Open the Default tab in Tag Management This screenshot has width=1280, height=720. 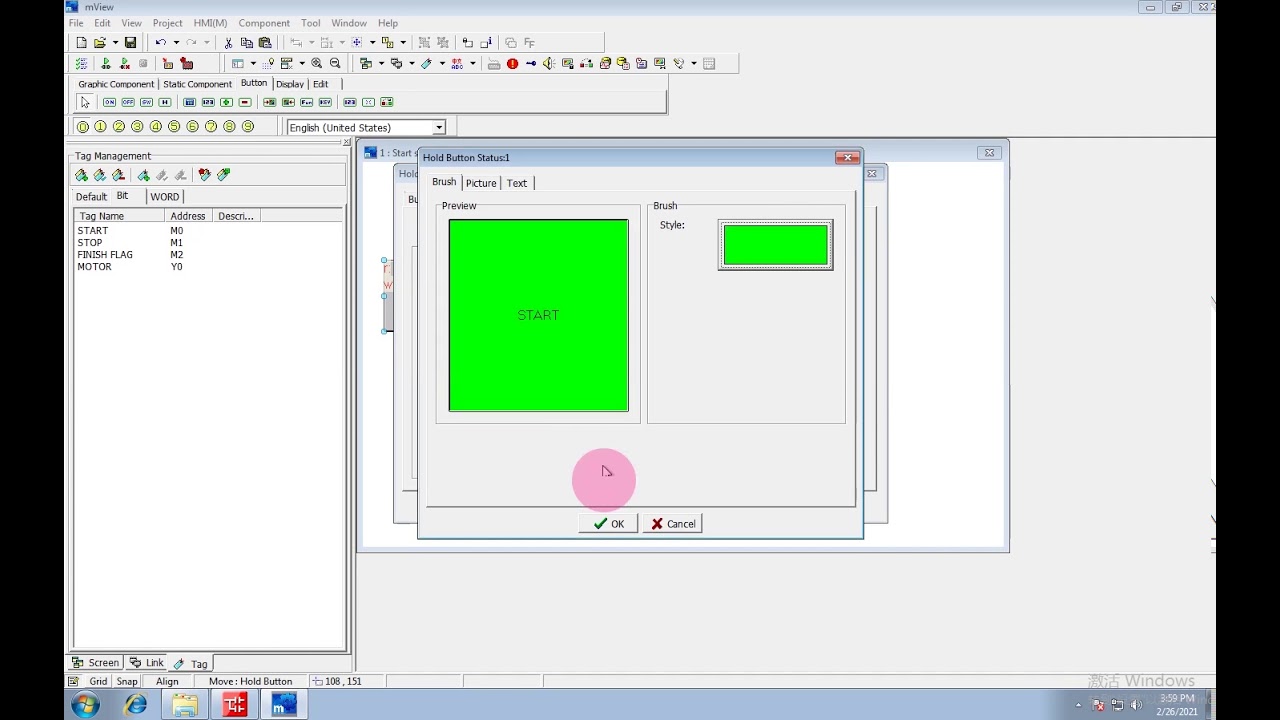(x=91, y=197)
